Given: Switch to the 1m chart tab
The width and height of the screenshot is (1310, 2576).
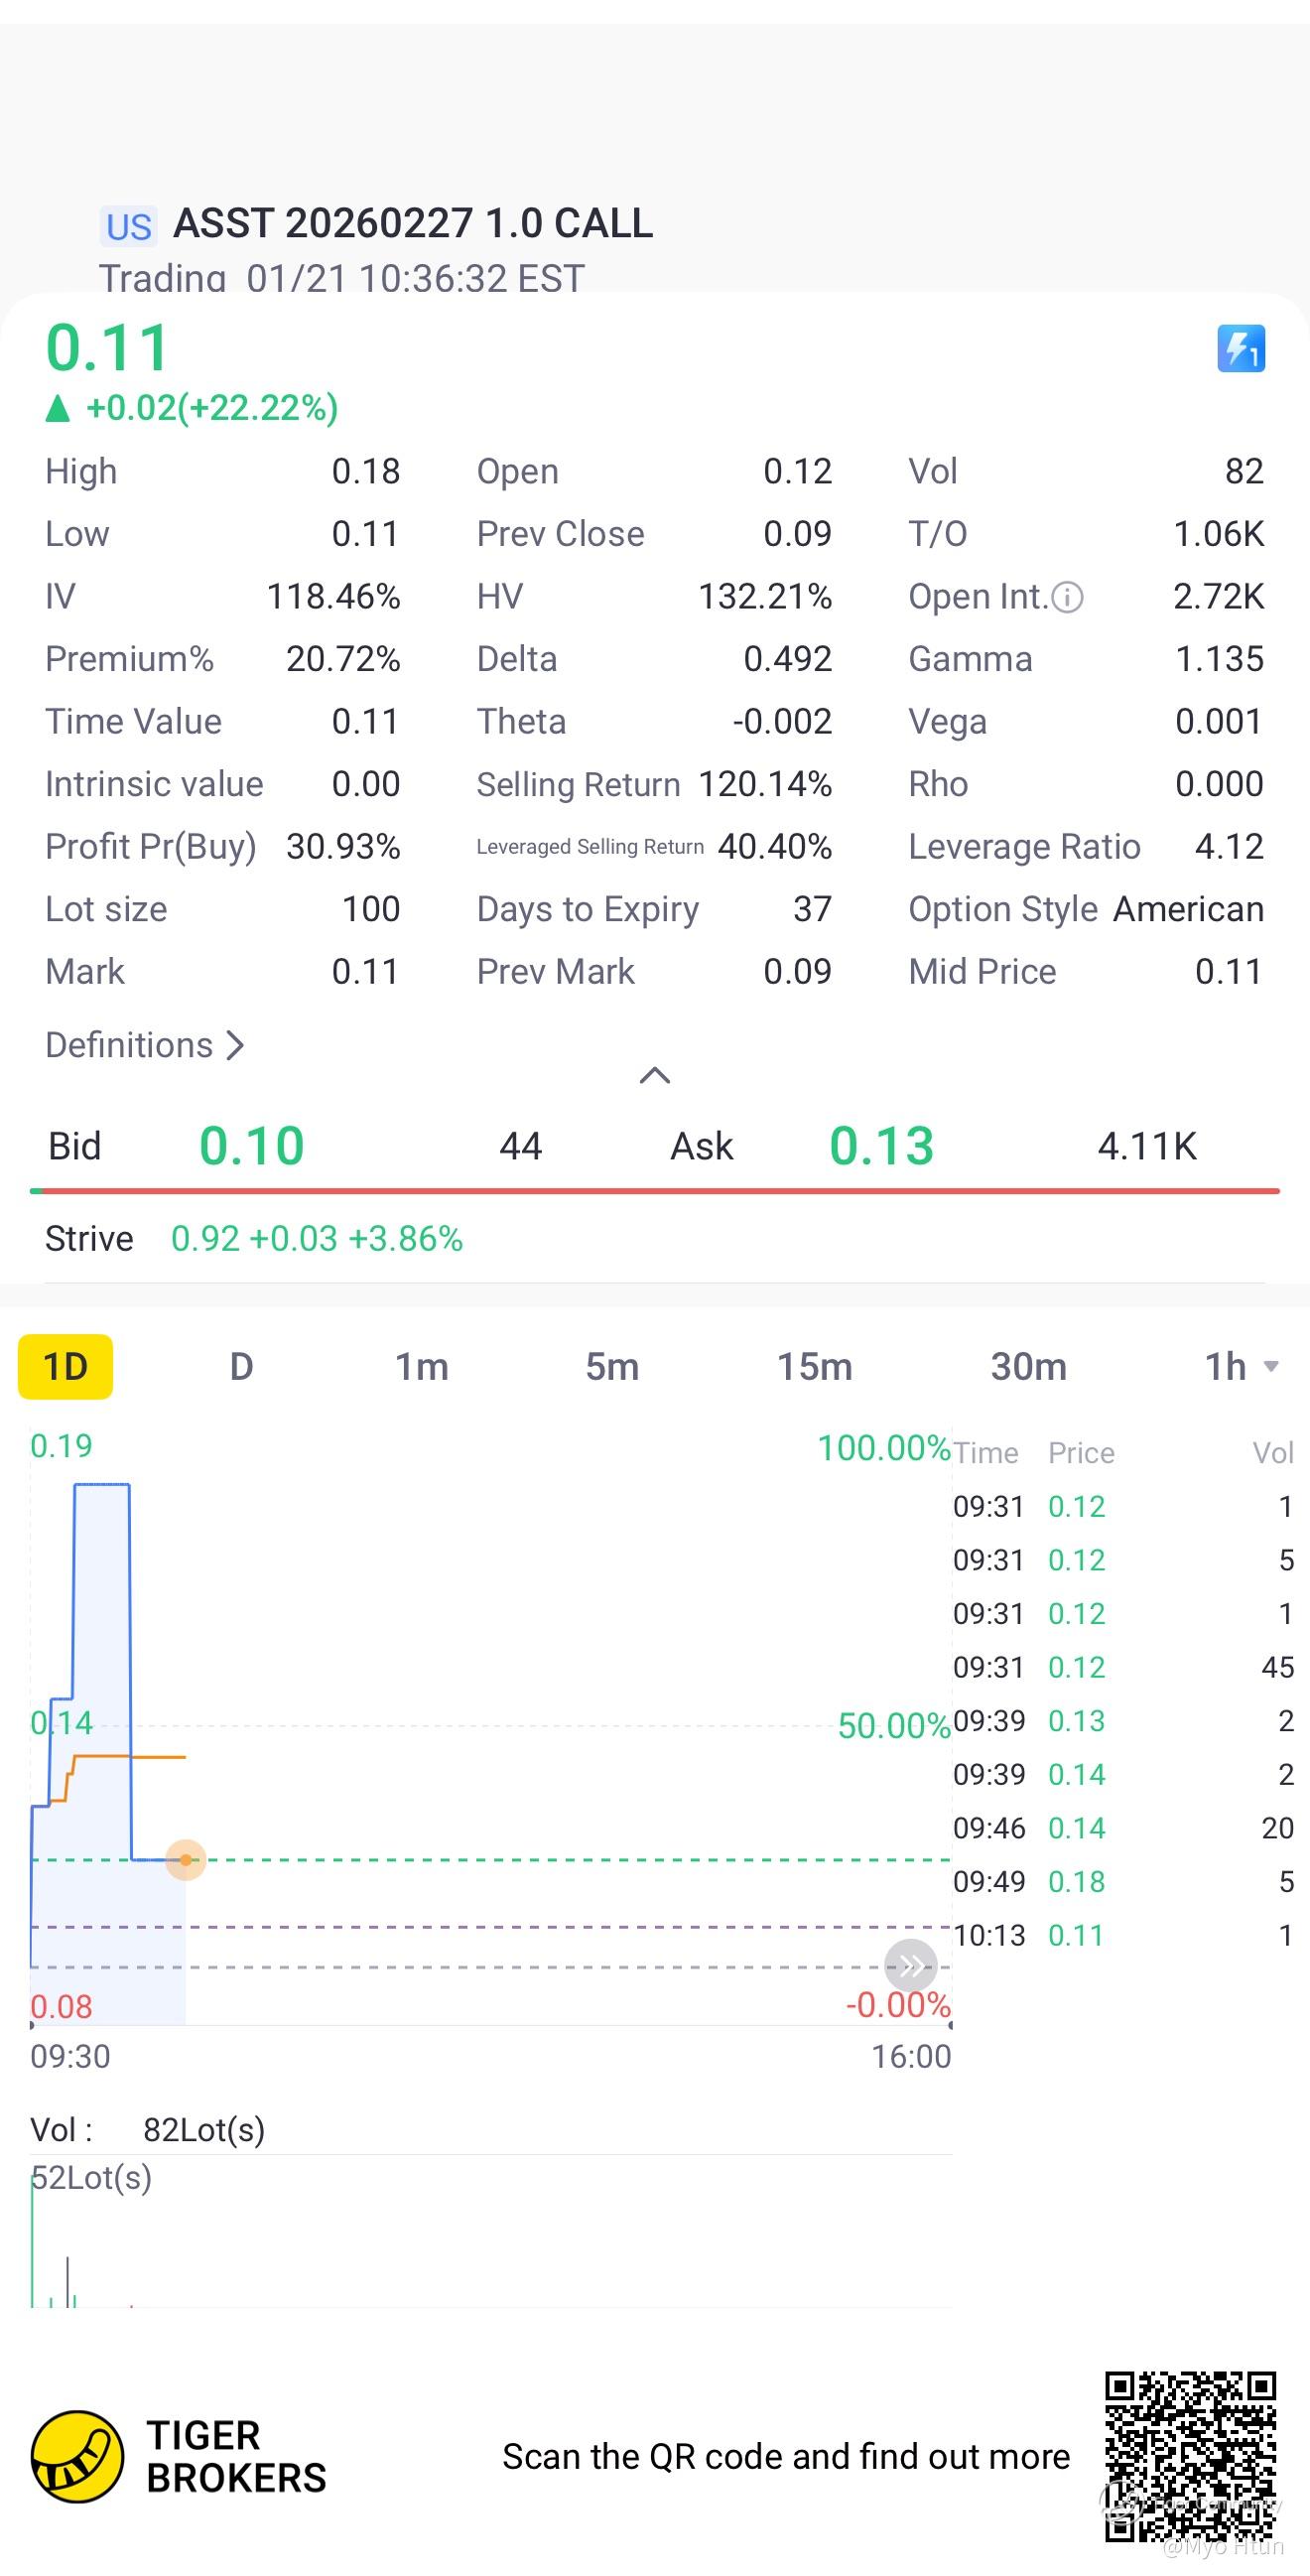Looking at the screenshot, I should [x=421, y=1367].
